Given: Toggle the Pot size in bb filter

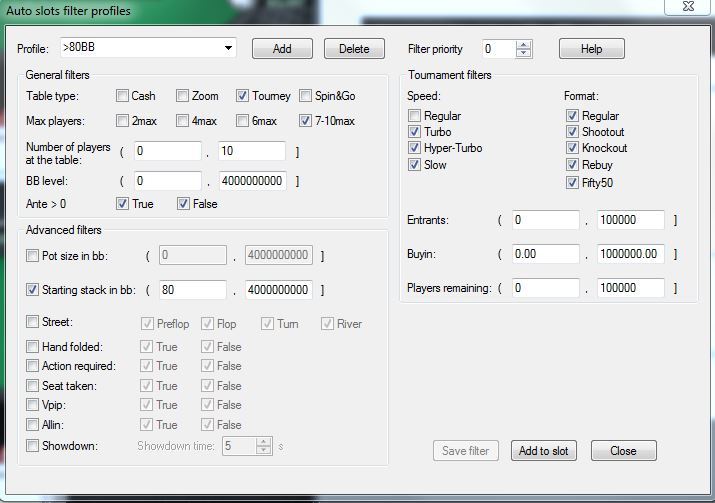Looking at the screenshot, I should coord(32,255).
